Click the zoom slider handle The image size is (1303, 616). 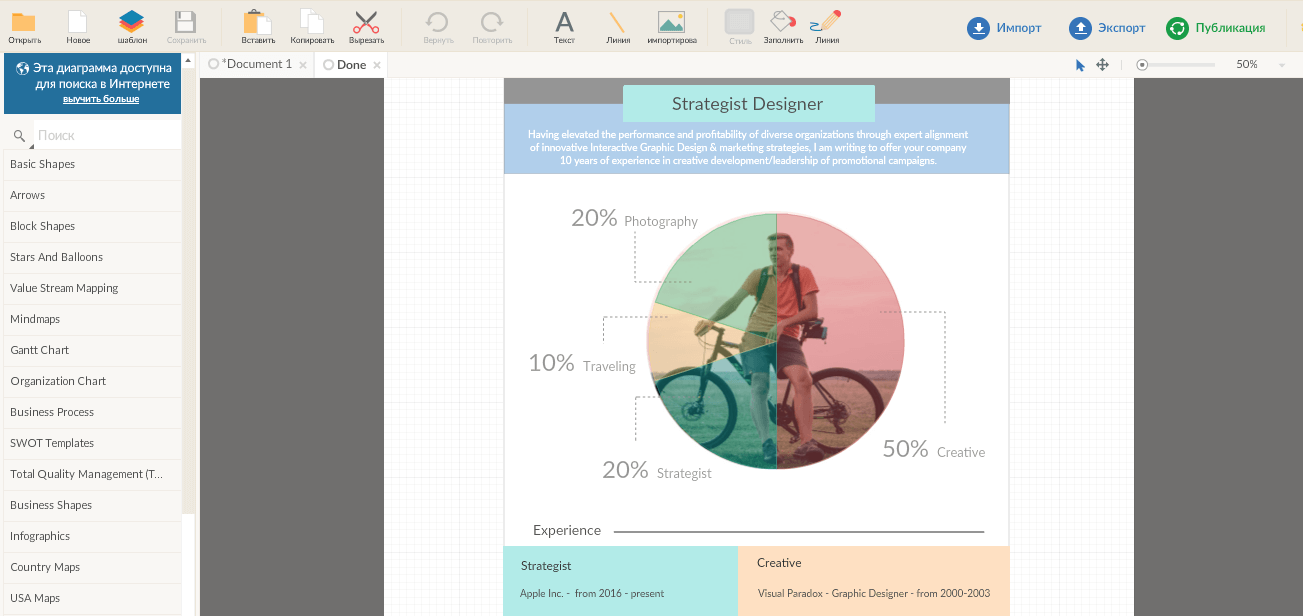click(1142, 65)
